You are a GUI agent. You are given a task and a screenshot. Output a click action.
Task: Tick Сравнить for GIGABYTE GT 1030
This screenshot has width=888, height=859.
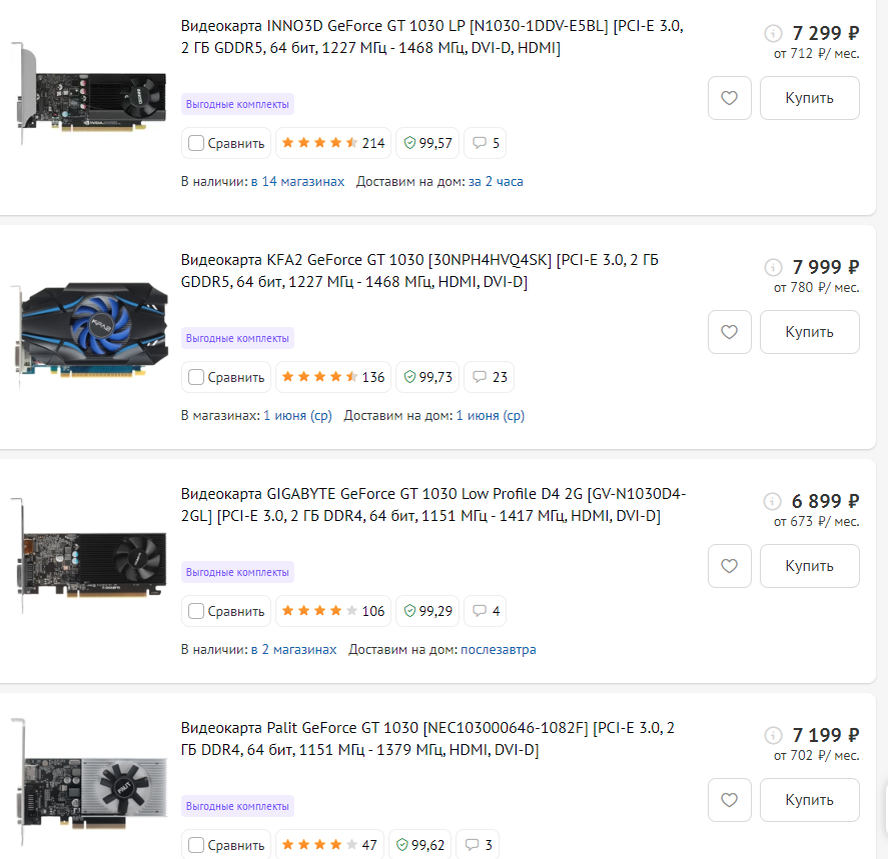click(196, 611)
